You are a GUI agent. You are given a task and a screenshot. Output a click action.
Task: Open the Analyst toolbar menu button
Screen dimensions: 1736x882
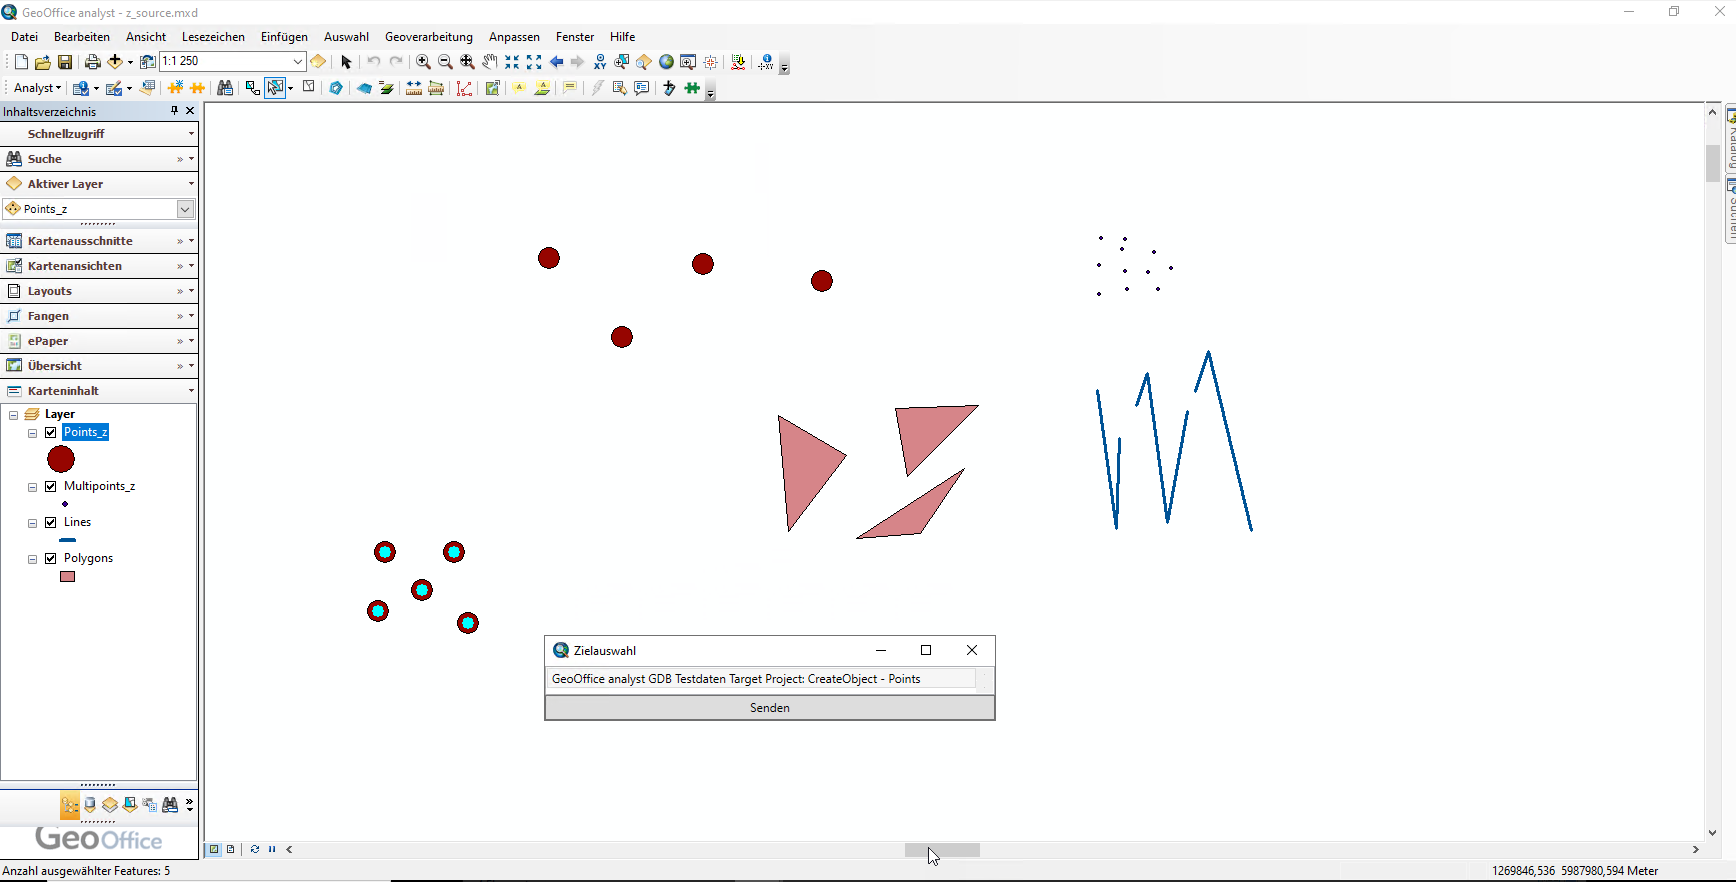tap(37, 88)
